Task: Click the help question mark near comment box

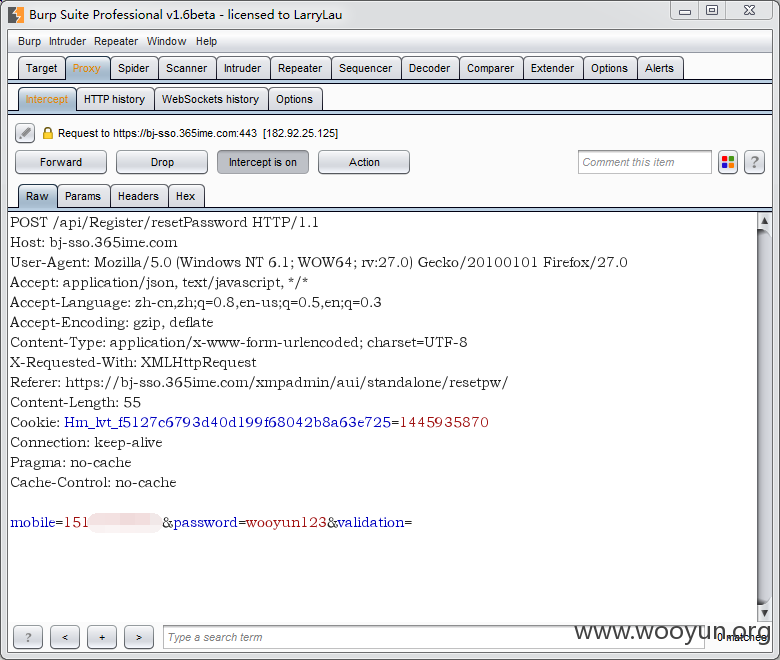Action: 754,162
